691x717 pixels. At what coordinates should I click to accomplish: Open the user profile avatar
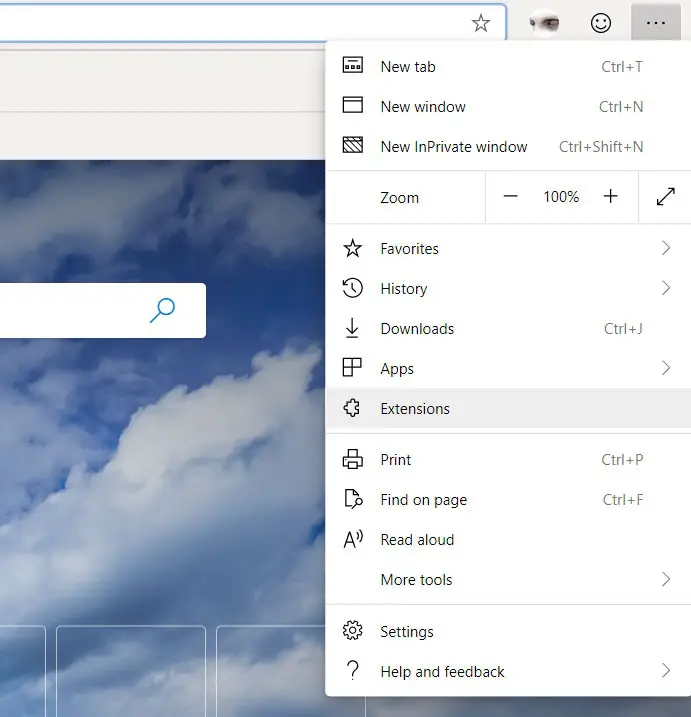pos(544,23)
